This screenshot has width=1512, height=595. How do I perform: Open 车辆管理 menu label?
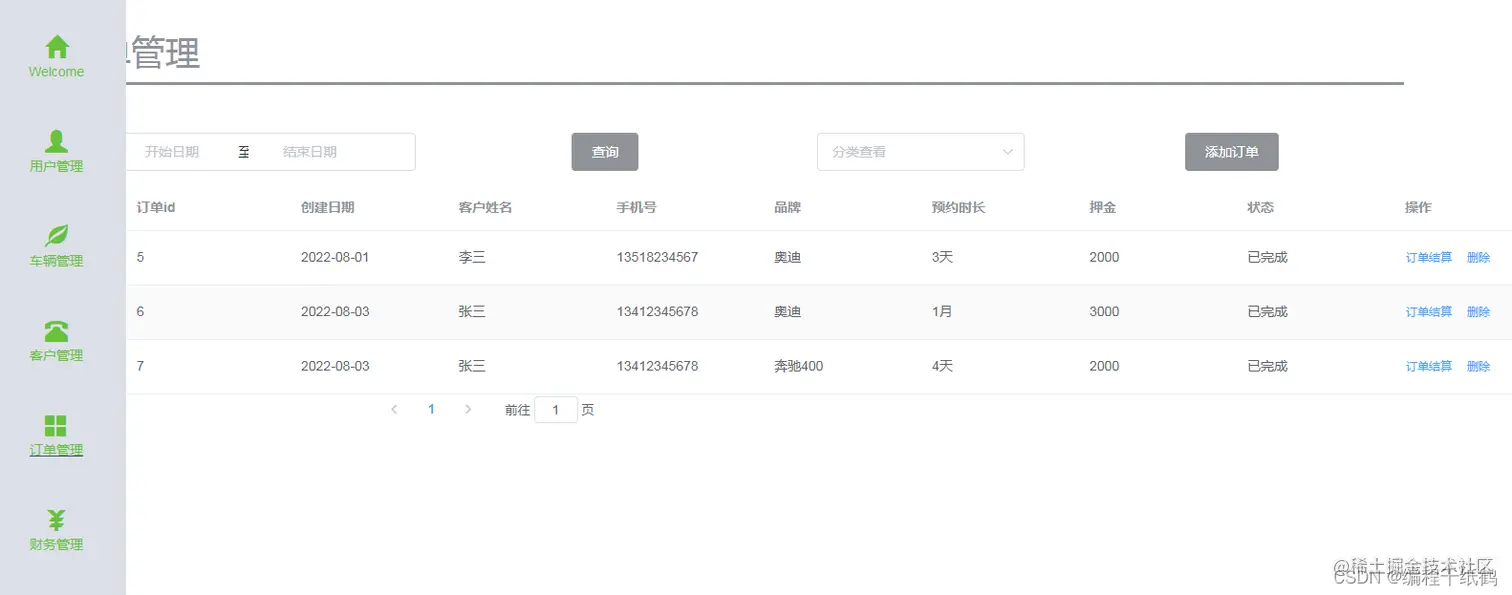[x=57, y=261]
